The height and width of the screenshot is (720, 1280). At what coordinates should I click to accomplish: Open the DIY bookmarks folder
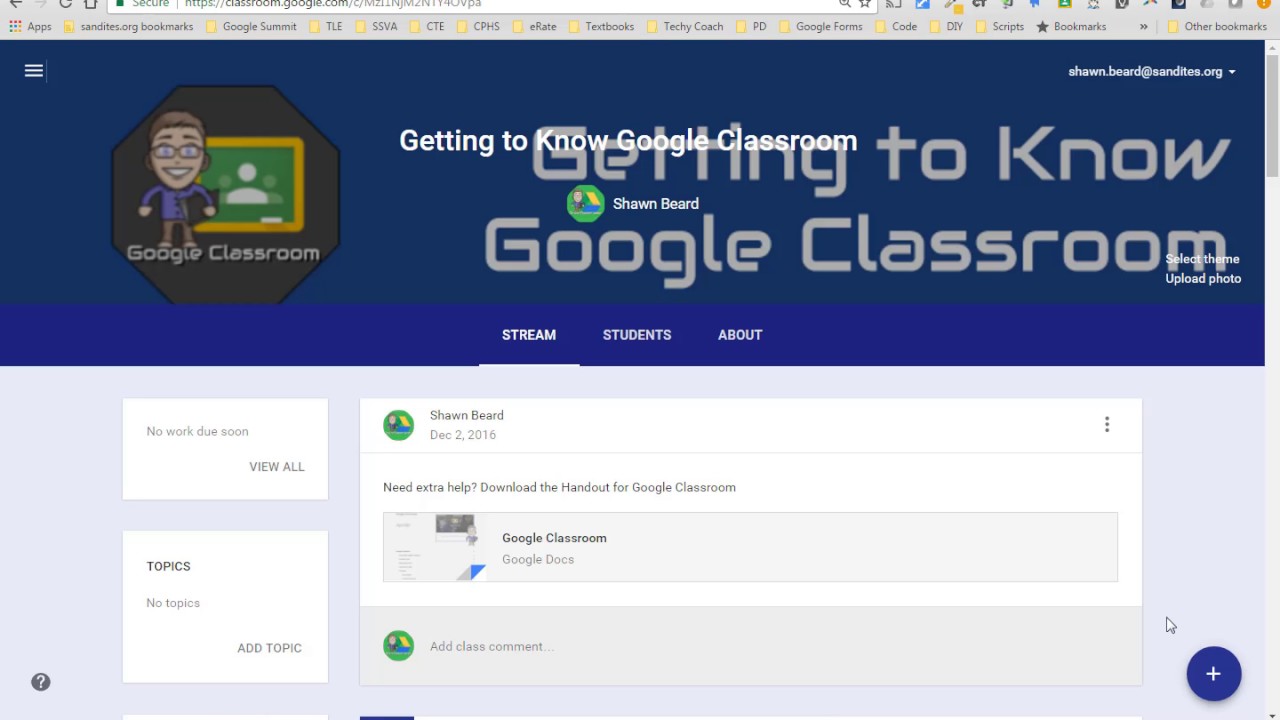[x=946, y=27]
